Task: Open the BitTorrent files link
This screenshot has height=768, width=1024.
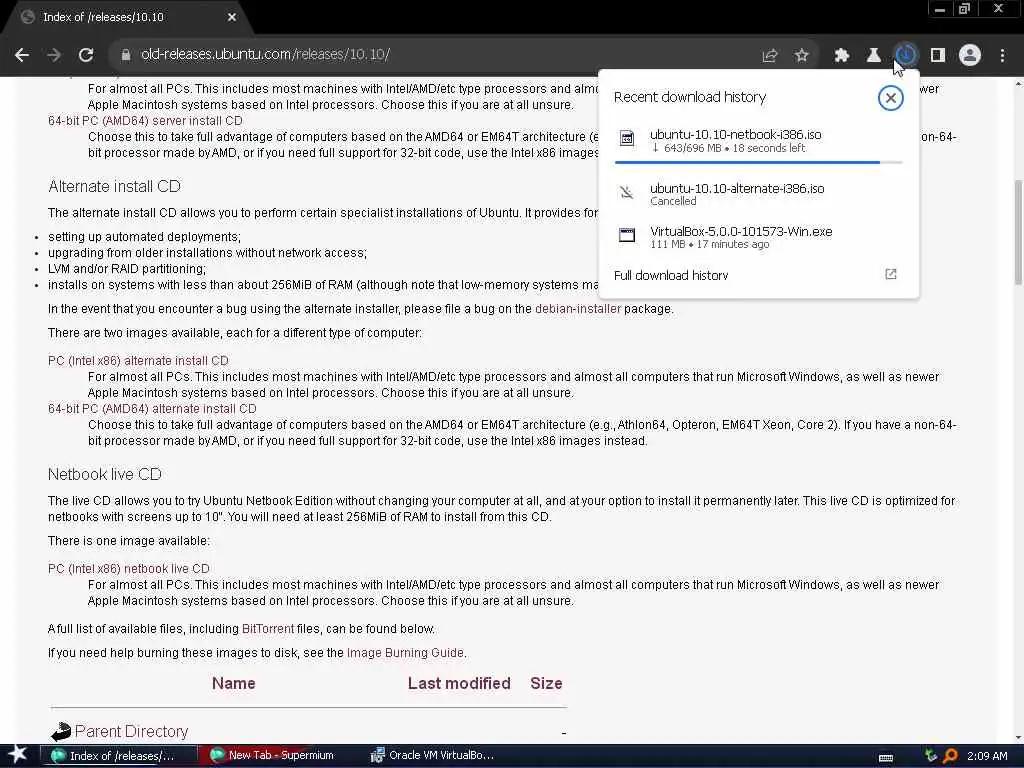Action: point(268,629)
